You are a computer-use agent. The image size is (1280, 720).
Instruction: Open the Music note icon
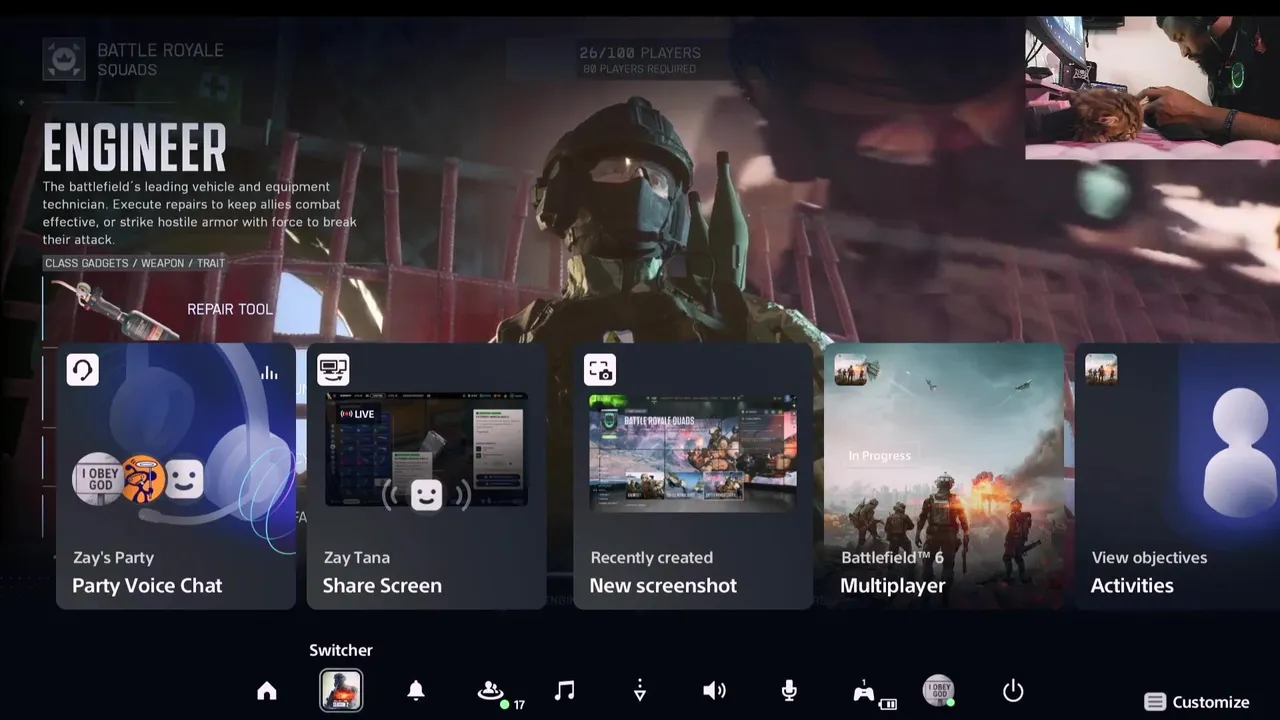(x=565, y=691)
